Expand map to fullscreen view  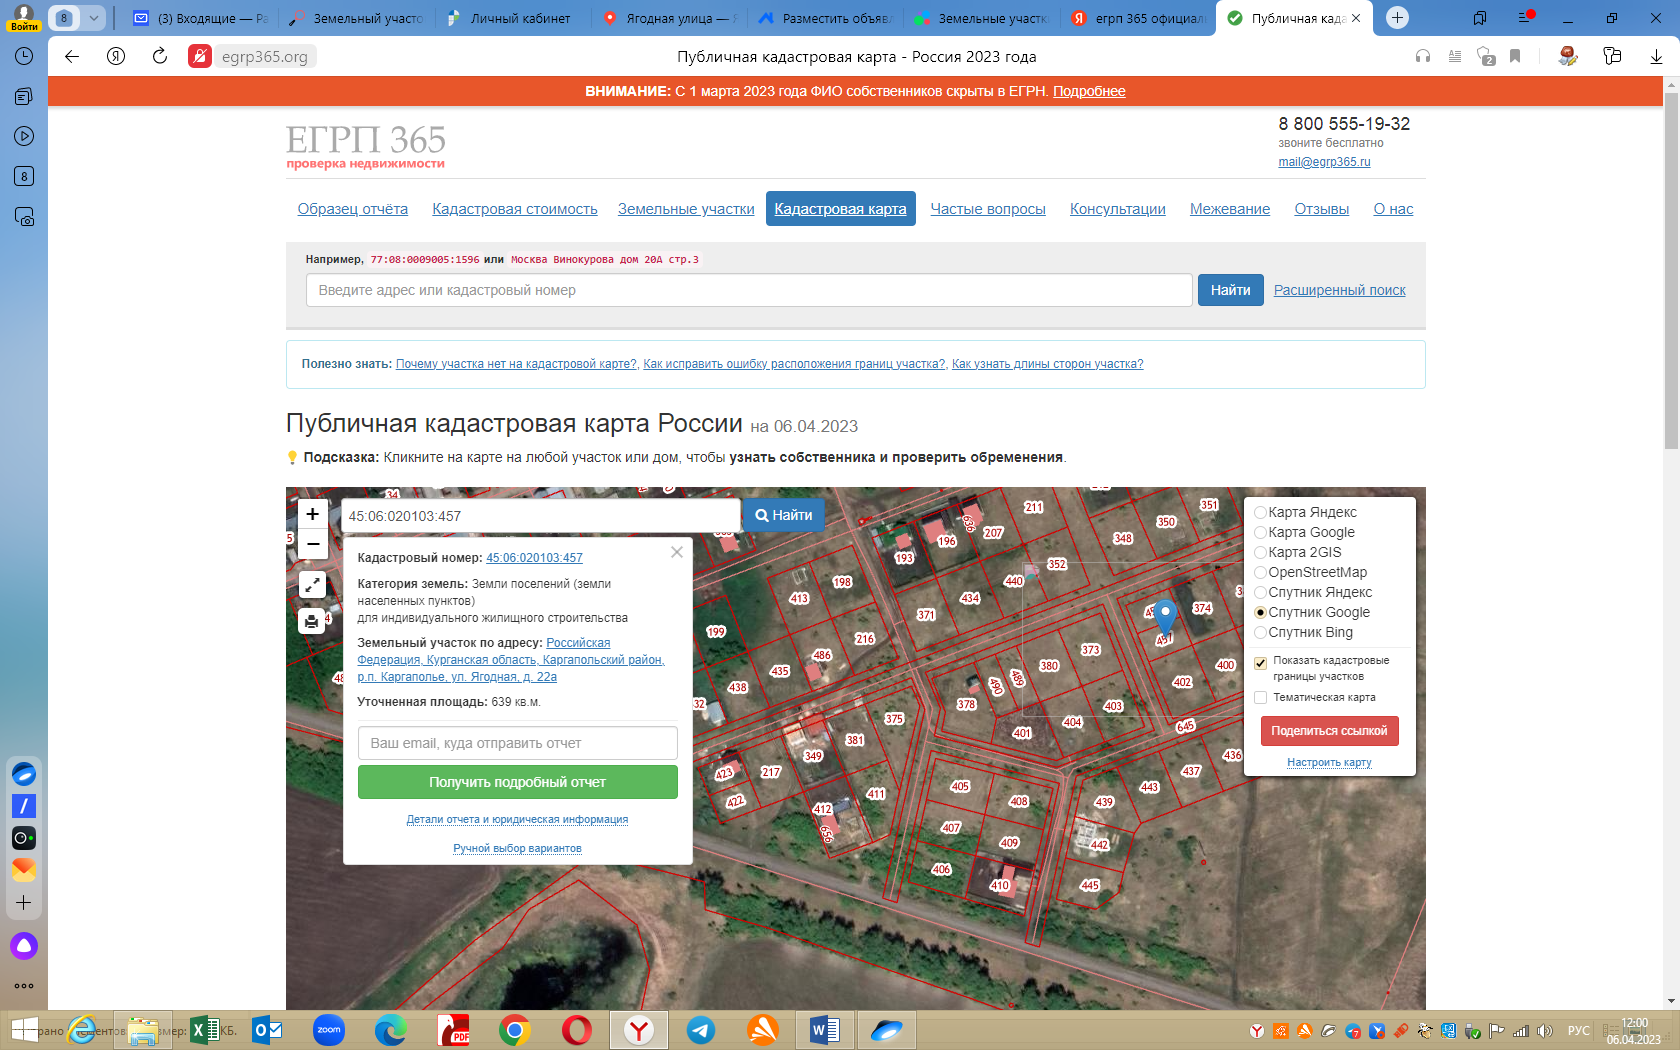pyautogui.click(x=312, y=584)
